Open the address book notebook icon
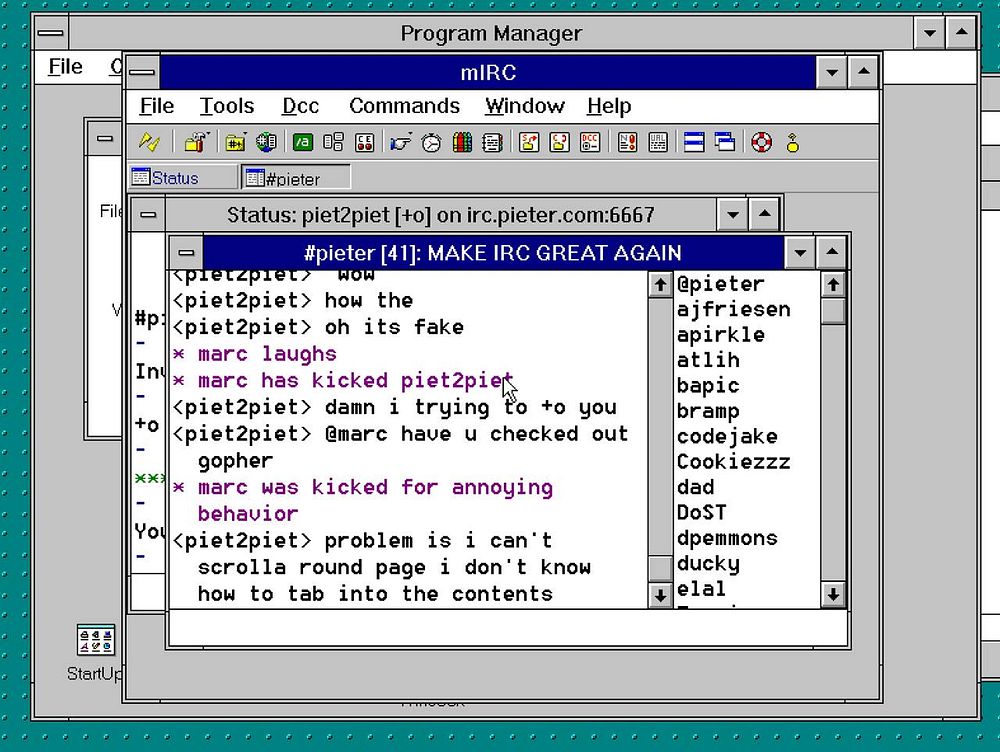This screenshot has width=1000, height=752. (492, 142)
